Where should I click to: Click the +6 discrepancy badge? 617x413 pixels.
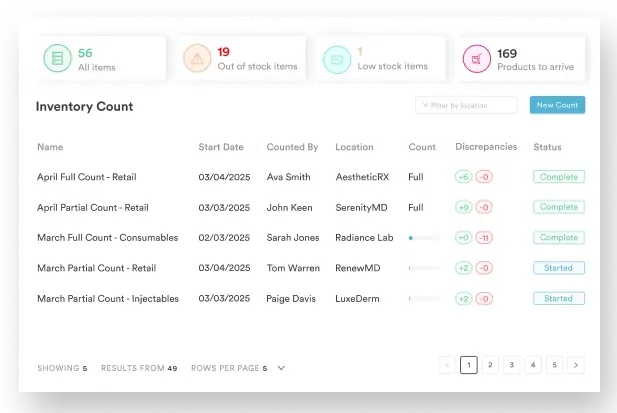click(x=464, y=177)
